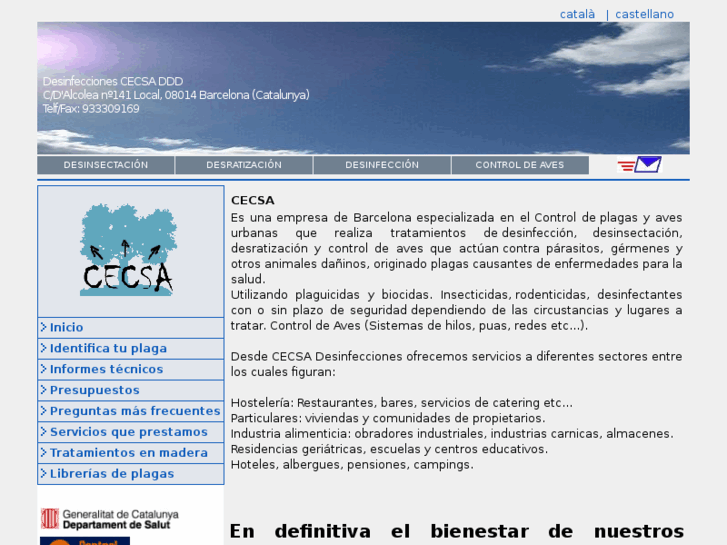This screenshot has height=545, width=727.
Task: Click 'Industria alimenticia' line
Action: pyautogui.click(x=452, y=434)
